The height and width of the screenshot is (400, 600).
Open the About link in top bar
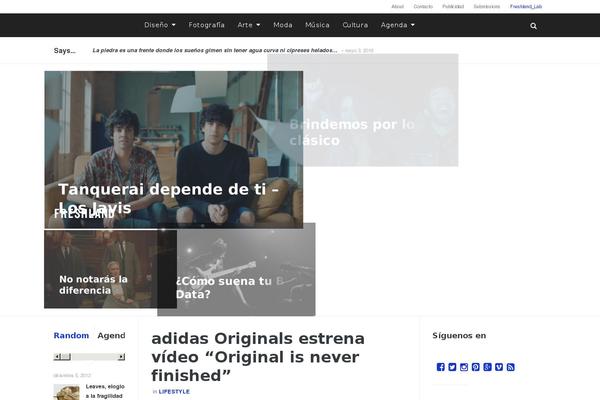[398, 7]
